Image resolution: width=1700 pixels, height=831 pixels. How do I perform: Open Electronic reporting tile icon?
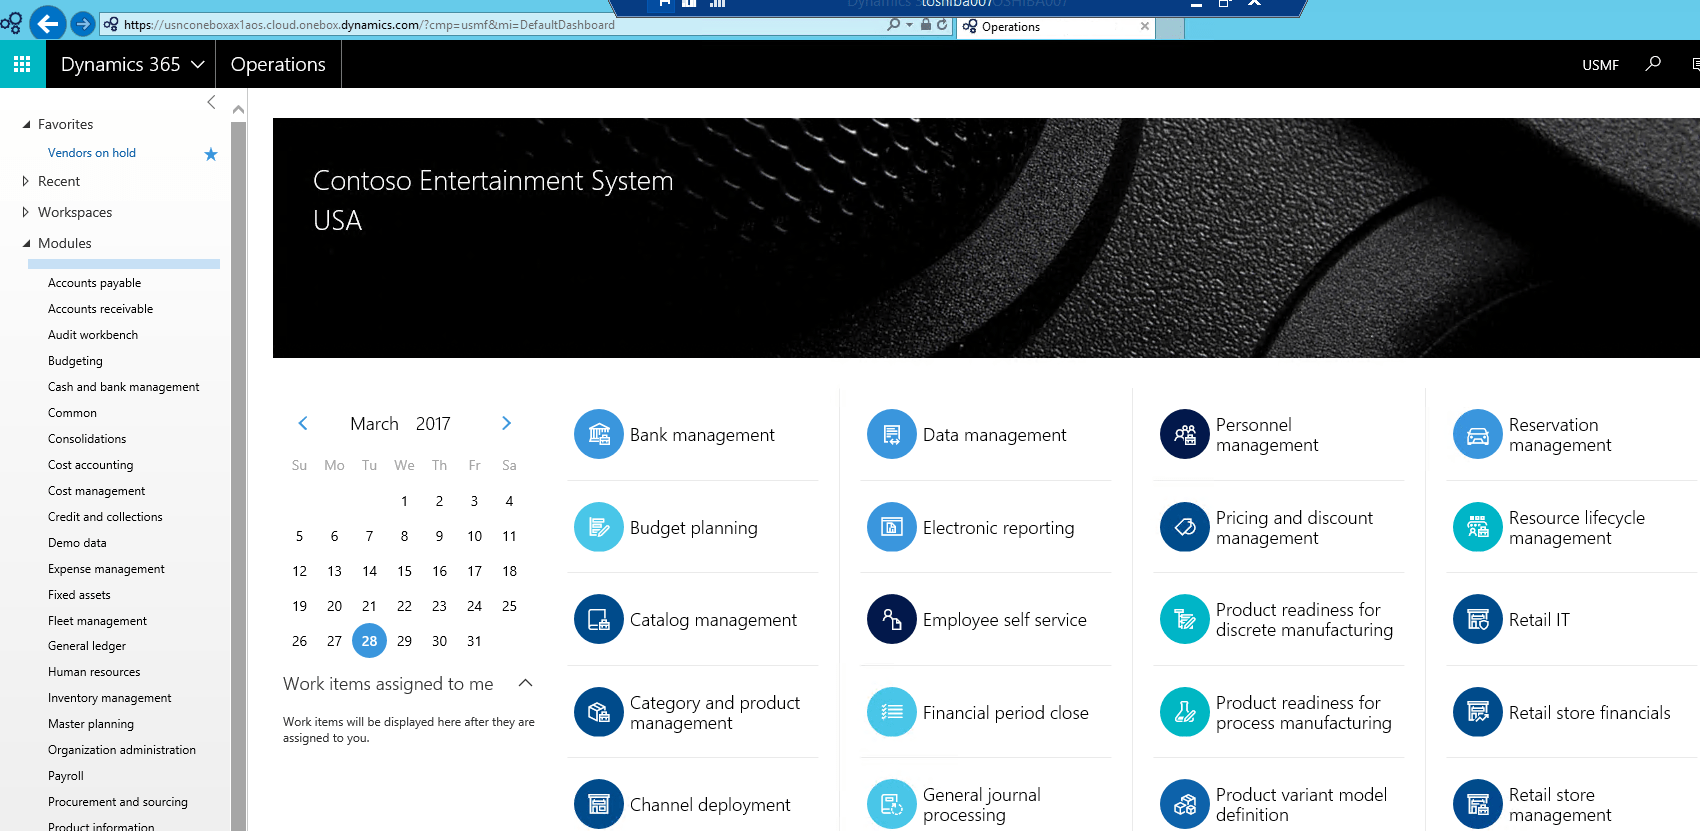click(x=892, y=527)
